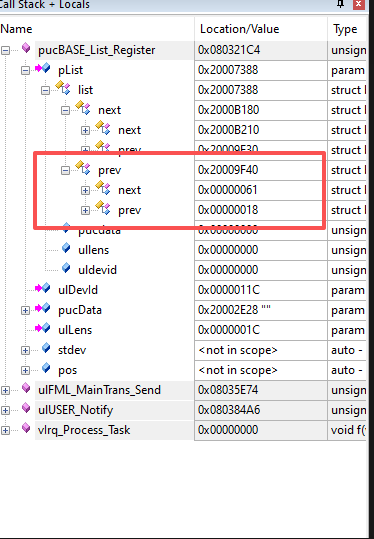Expand the prev node valued 0x00000018
374x539 pixels.
[x=85, y=210]
